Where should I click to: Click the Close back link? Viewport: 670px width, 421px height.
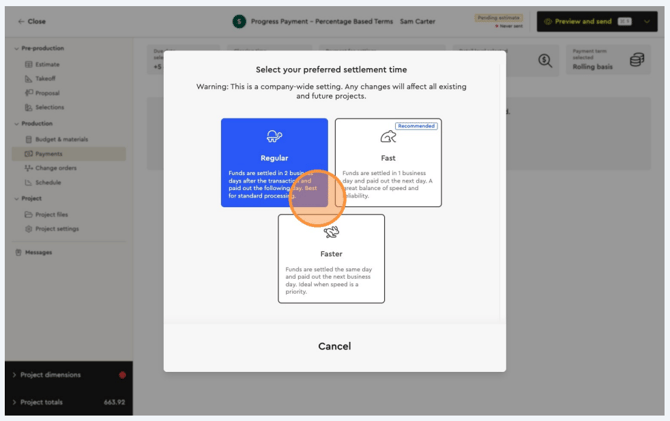(32, 21)
